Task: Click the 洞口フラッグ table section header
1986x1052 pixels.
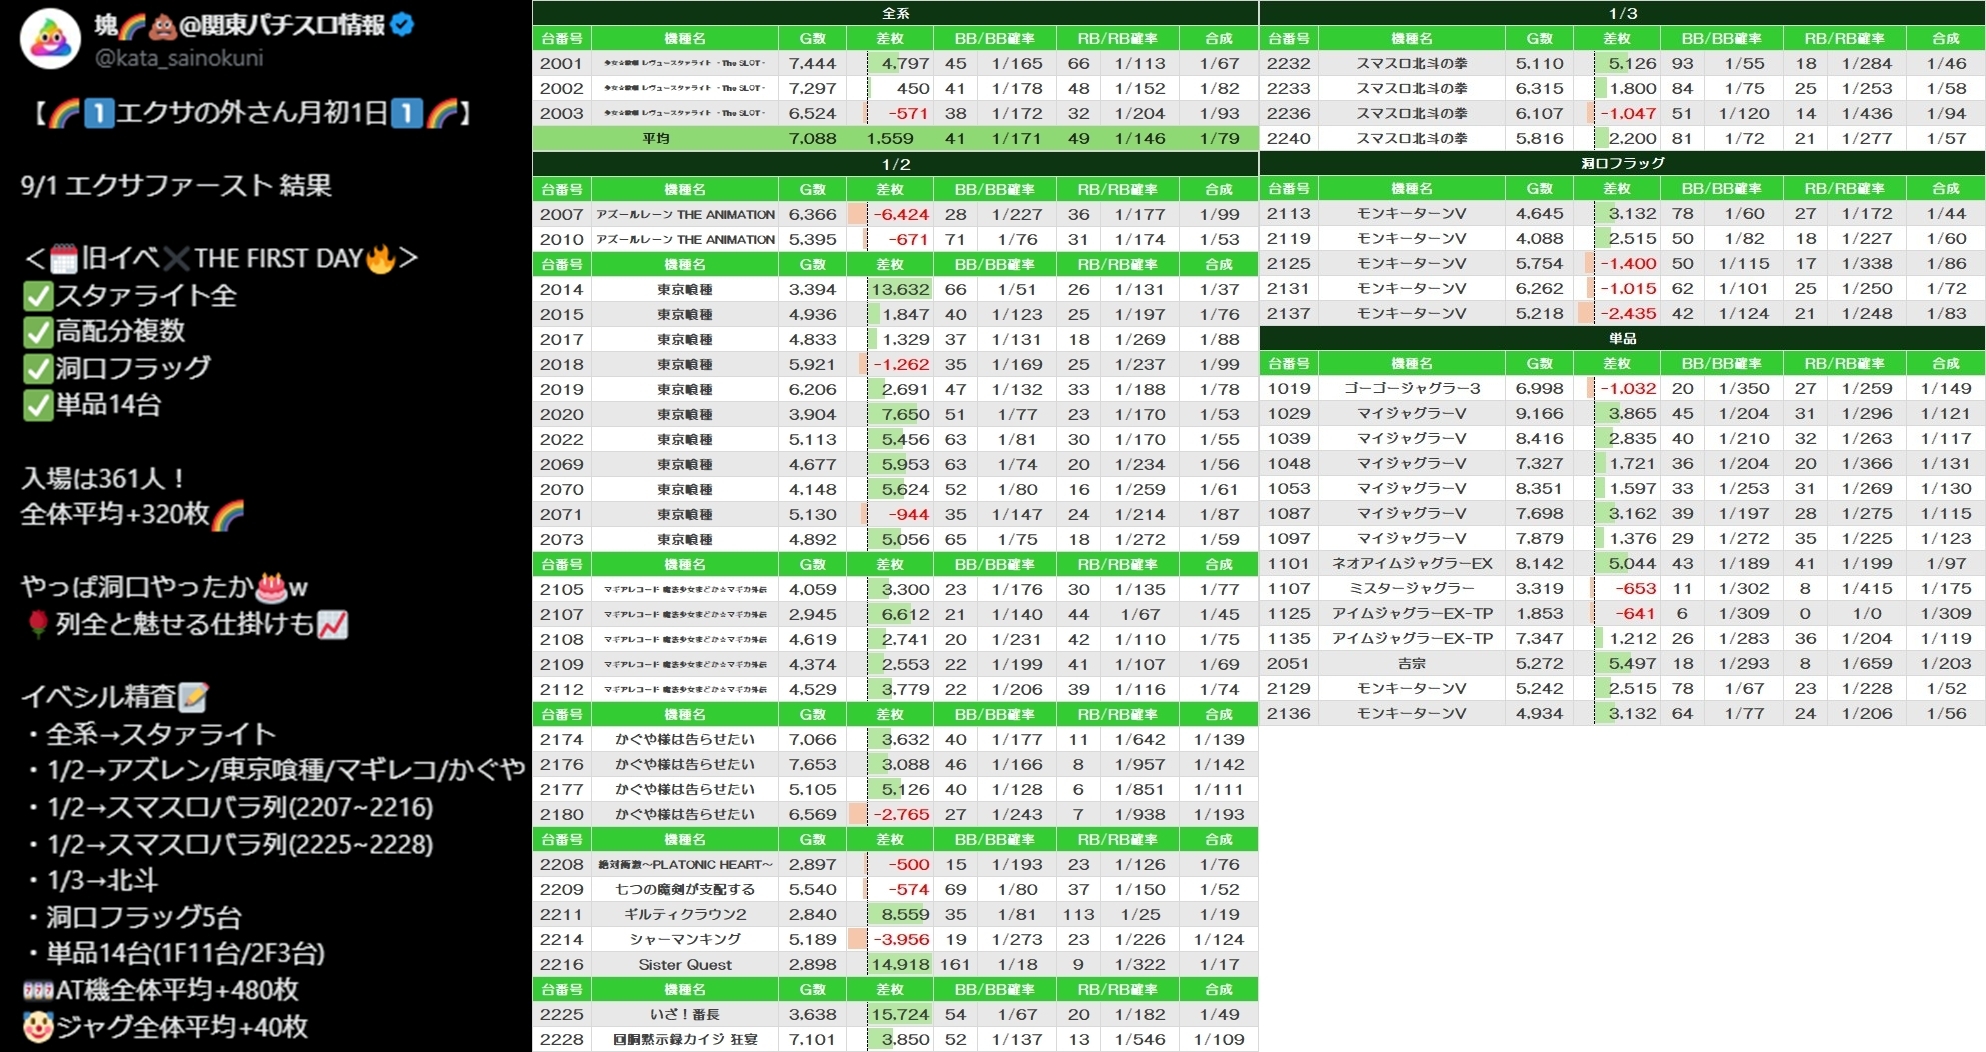Action: 1623,163
